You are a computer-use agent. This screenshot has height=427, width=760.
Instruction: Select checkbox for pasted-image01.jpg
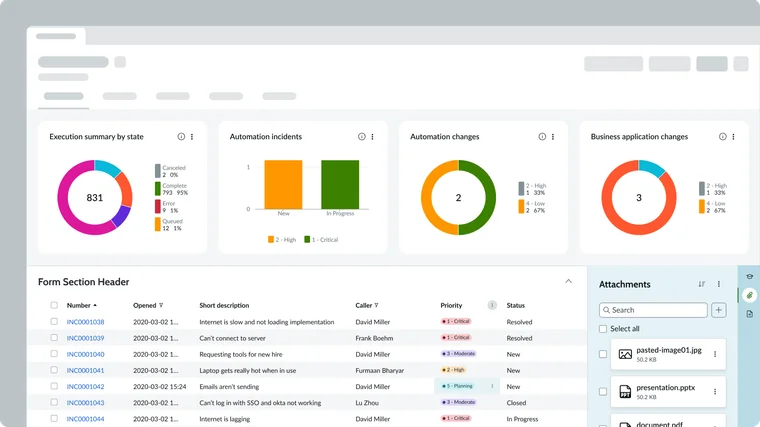602,354
